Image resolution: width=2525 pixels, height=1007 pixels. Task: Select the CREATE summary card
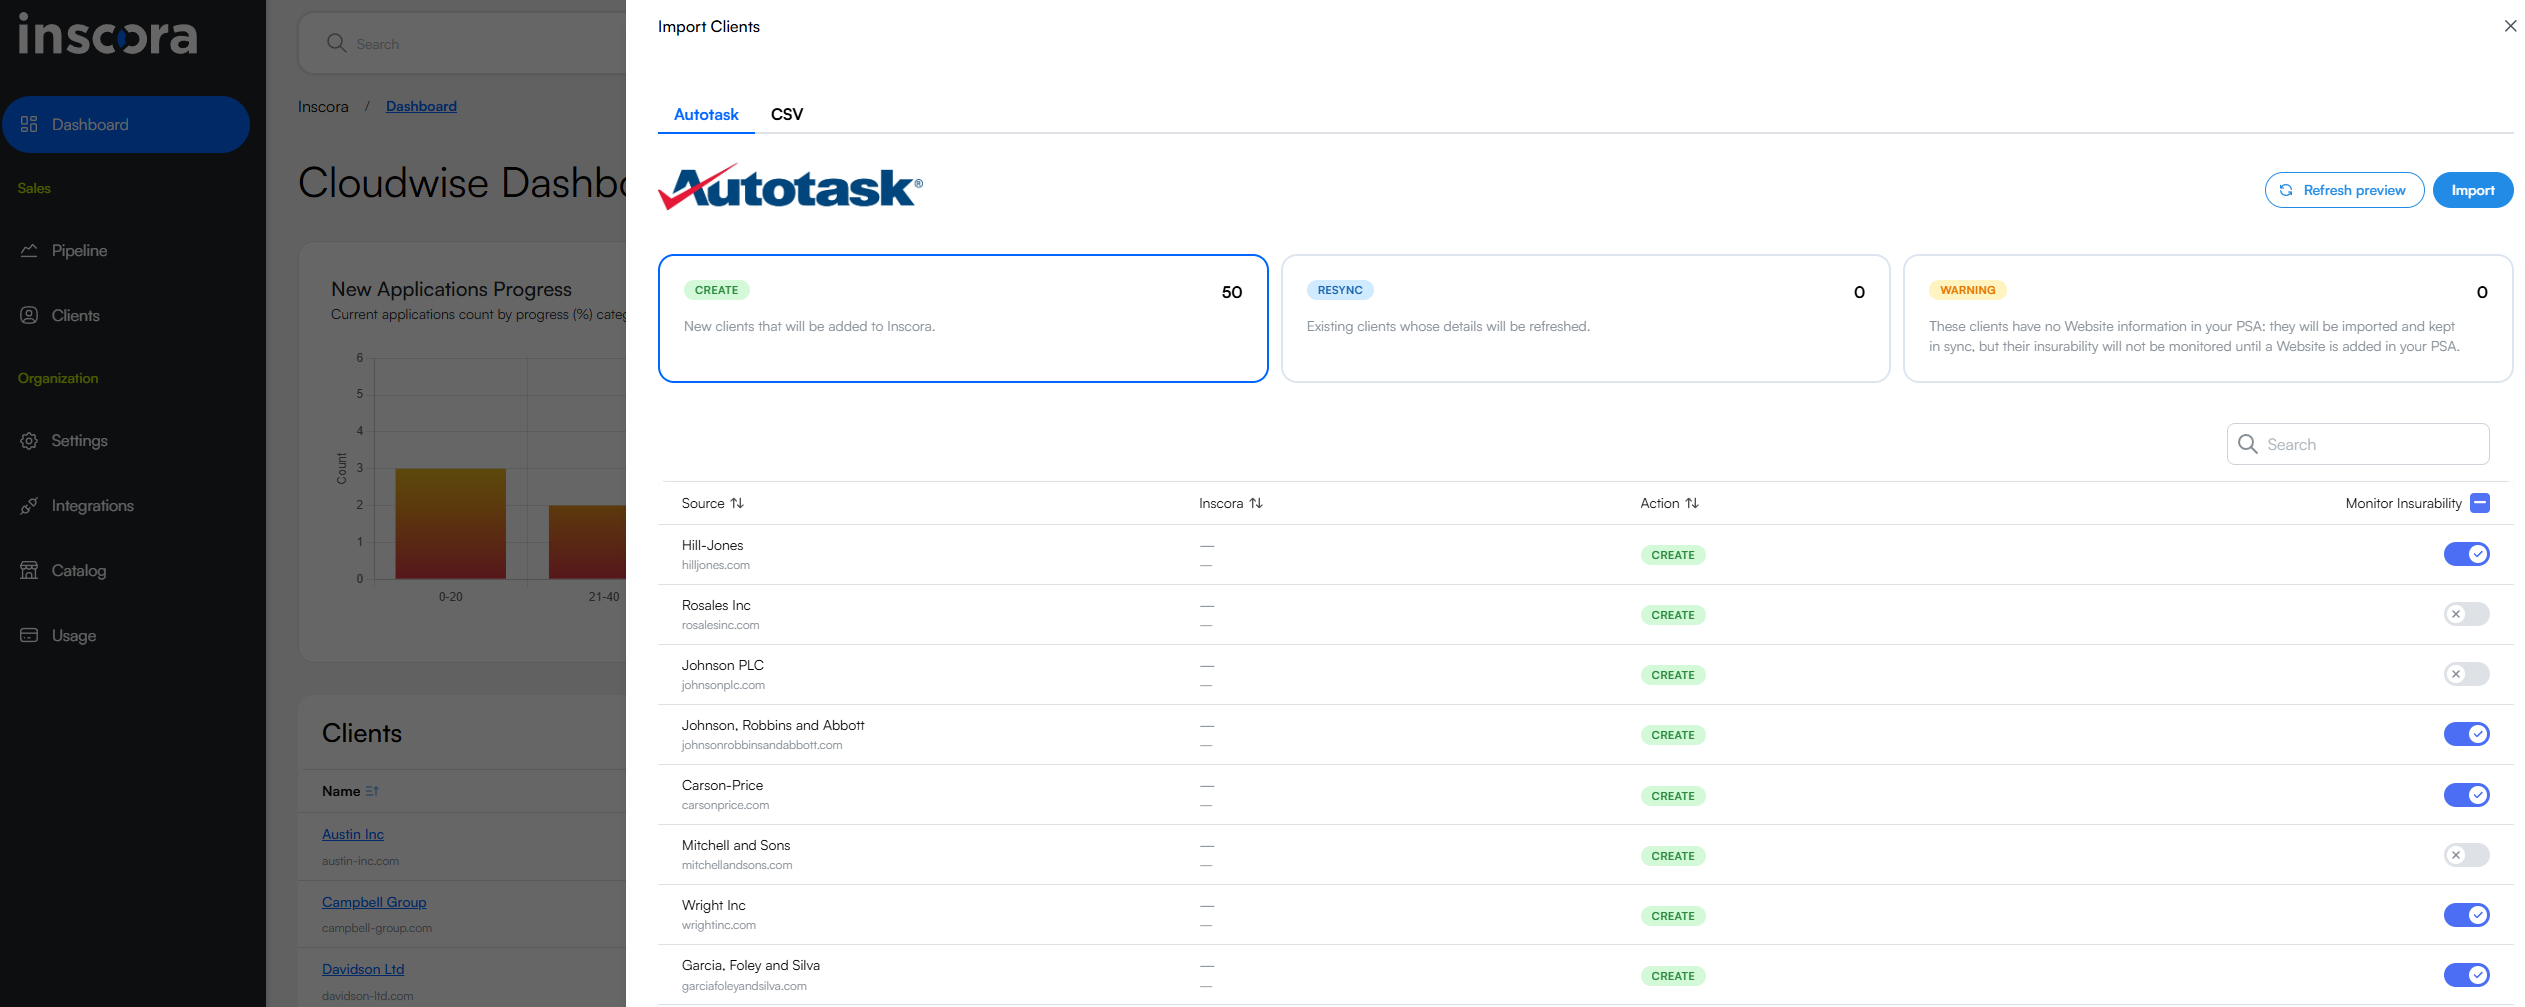pyautogui.click(x=963, y=318)
